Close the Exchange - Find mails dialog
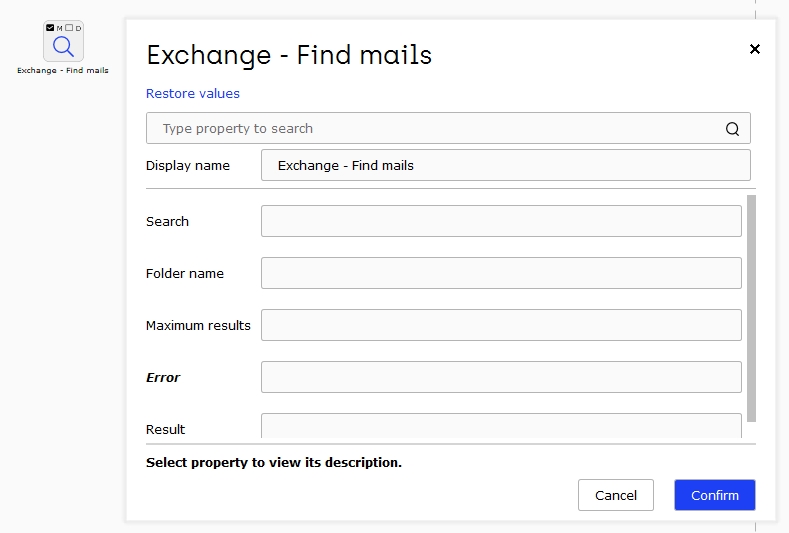The height and width of the screenshot is (533, 789). (x=754, y=49)
